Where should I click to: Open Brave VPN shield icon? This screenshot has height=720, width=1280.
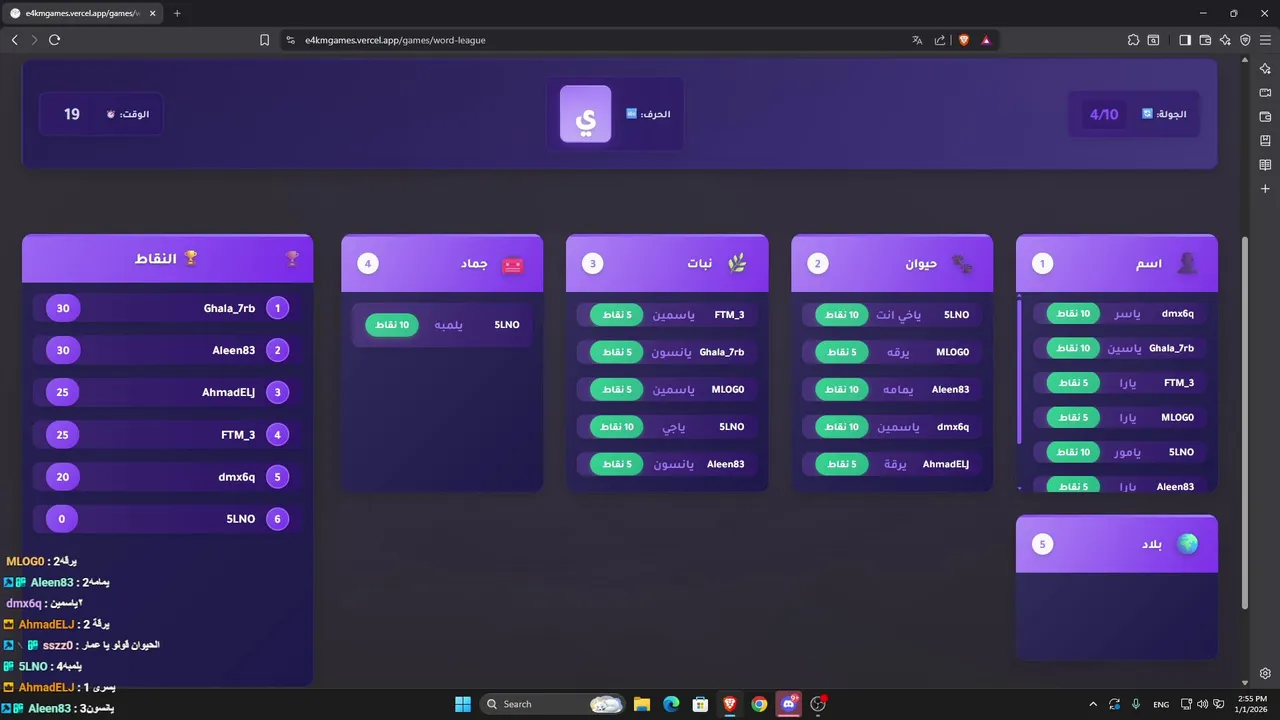(x=1245, y=40)
